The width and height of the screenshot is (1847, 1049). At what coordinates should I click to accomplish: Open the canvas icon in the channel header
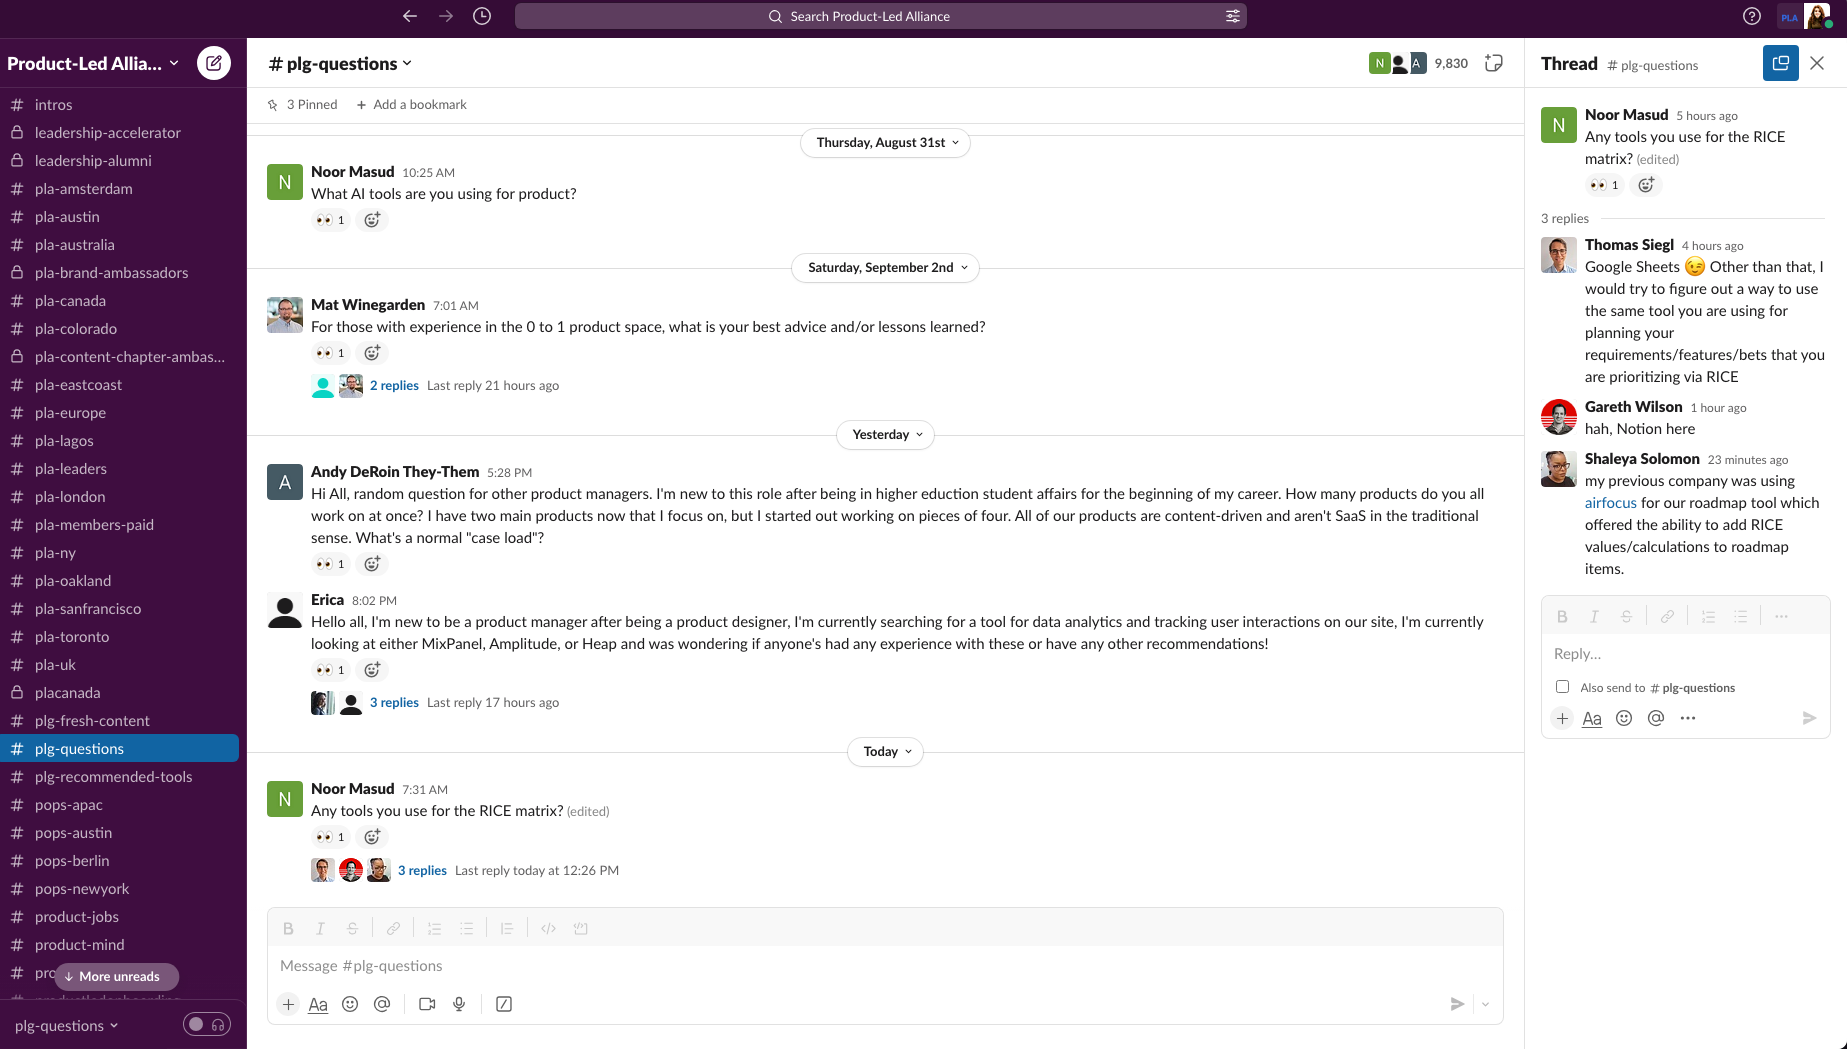1494,63
